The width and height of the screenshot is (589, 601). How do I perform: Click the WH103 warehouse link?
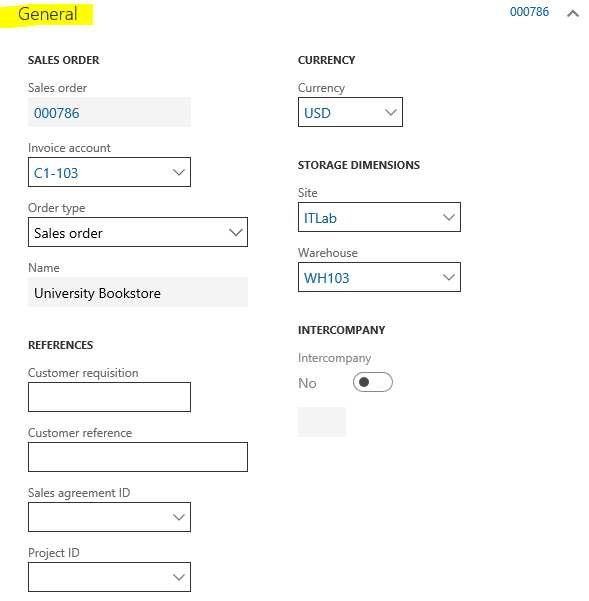[x=326, y=278]
